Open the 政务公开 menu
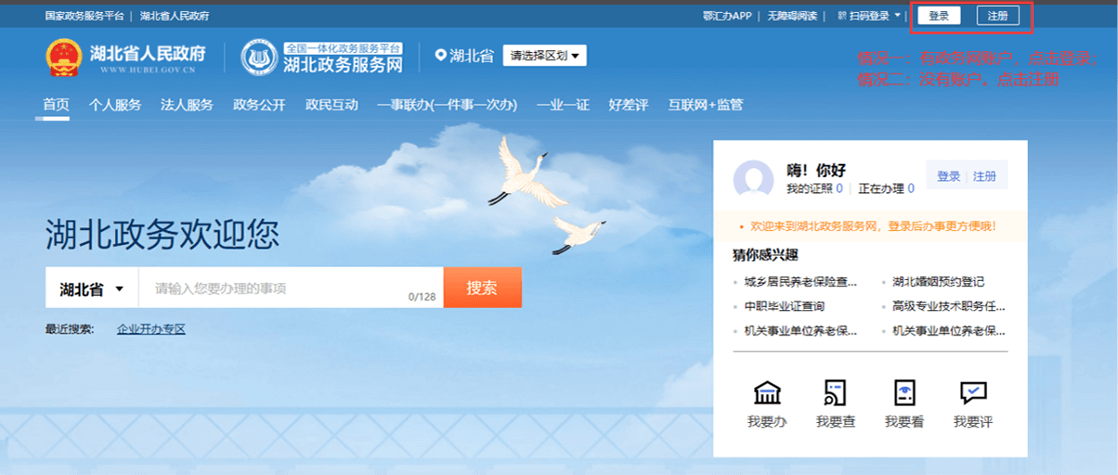 coord(260,105)
